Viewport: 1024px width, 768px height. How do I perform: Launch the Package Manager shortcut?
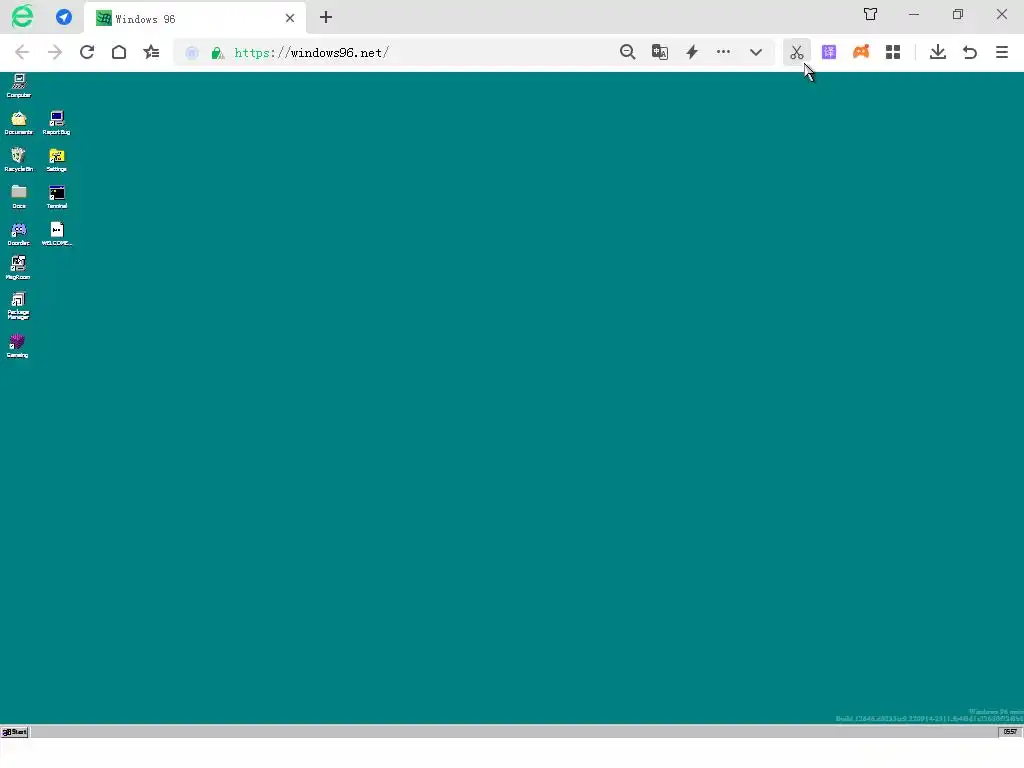point(18,306)
